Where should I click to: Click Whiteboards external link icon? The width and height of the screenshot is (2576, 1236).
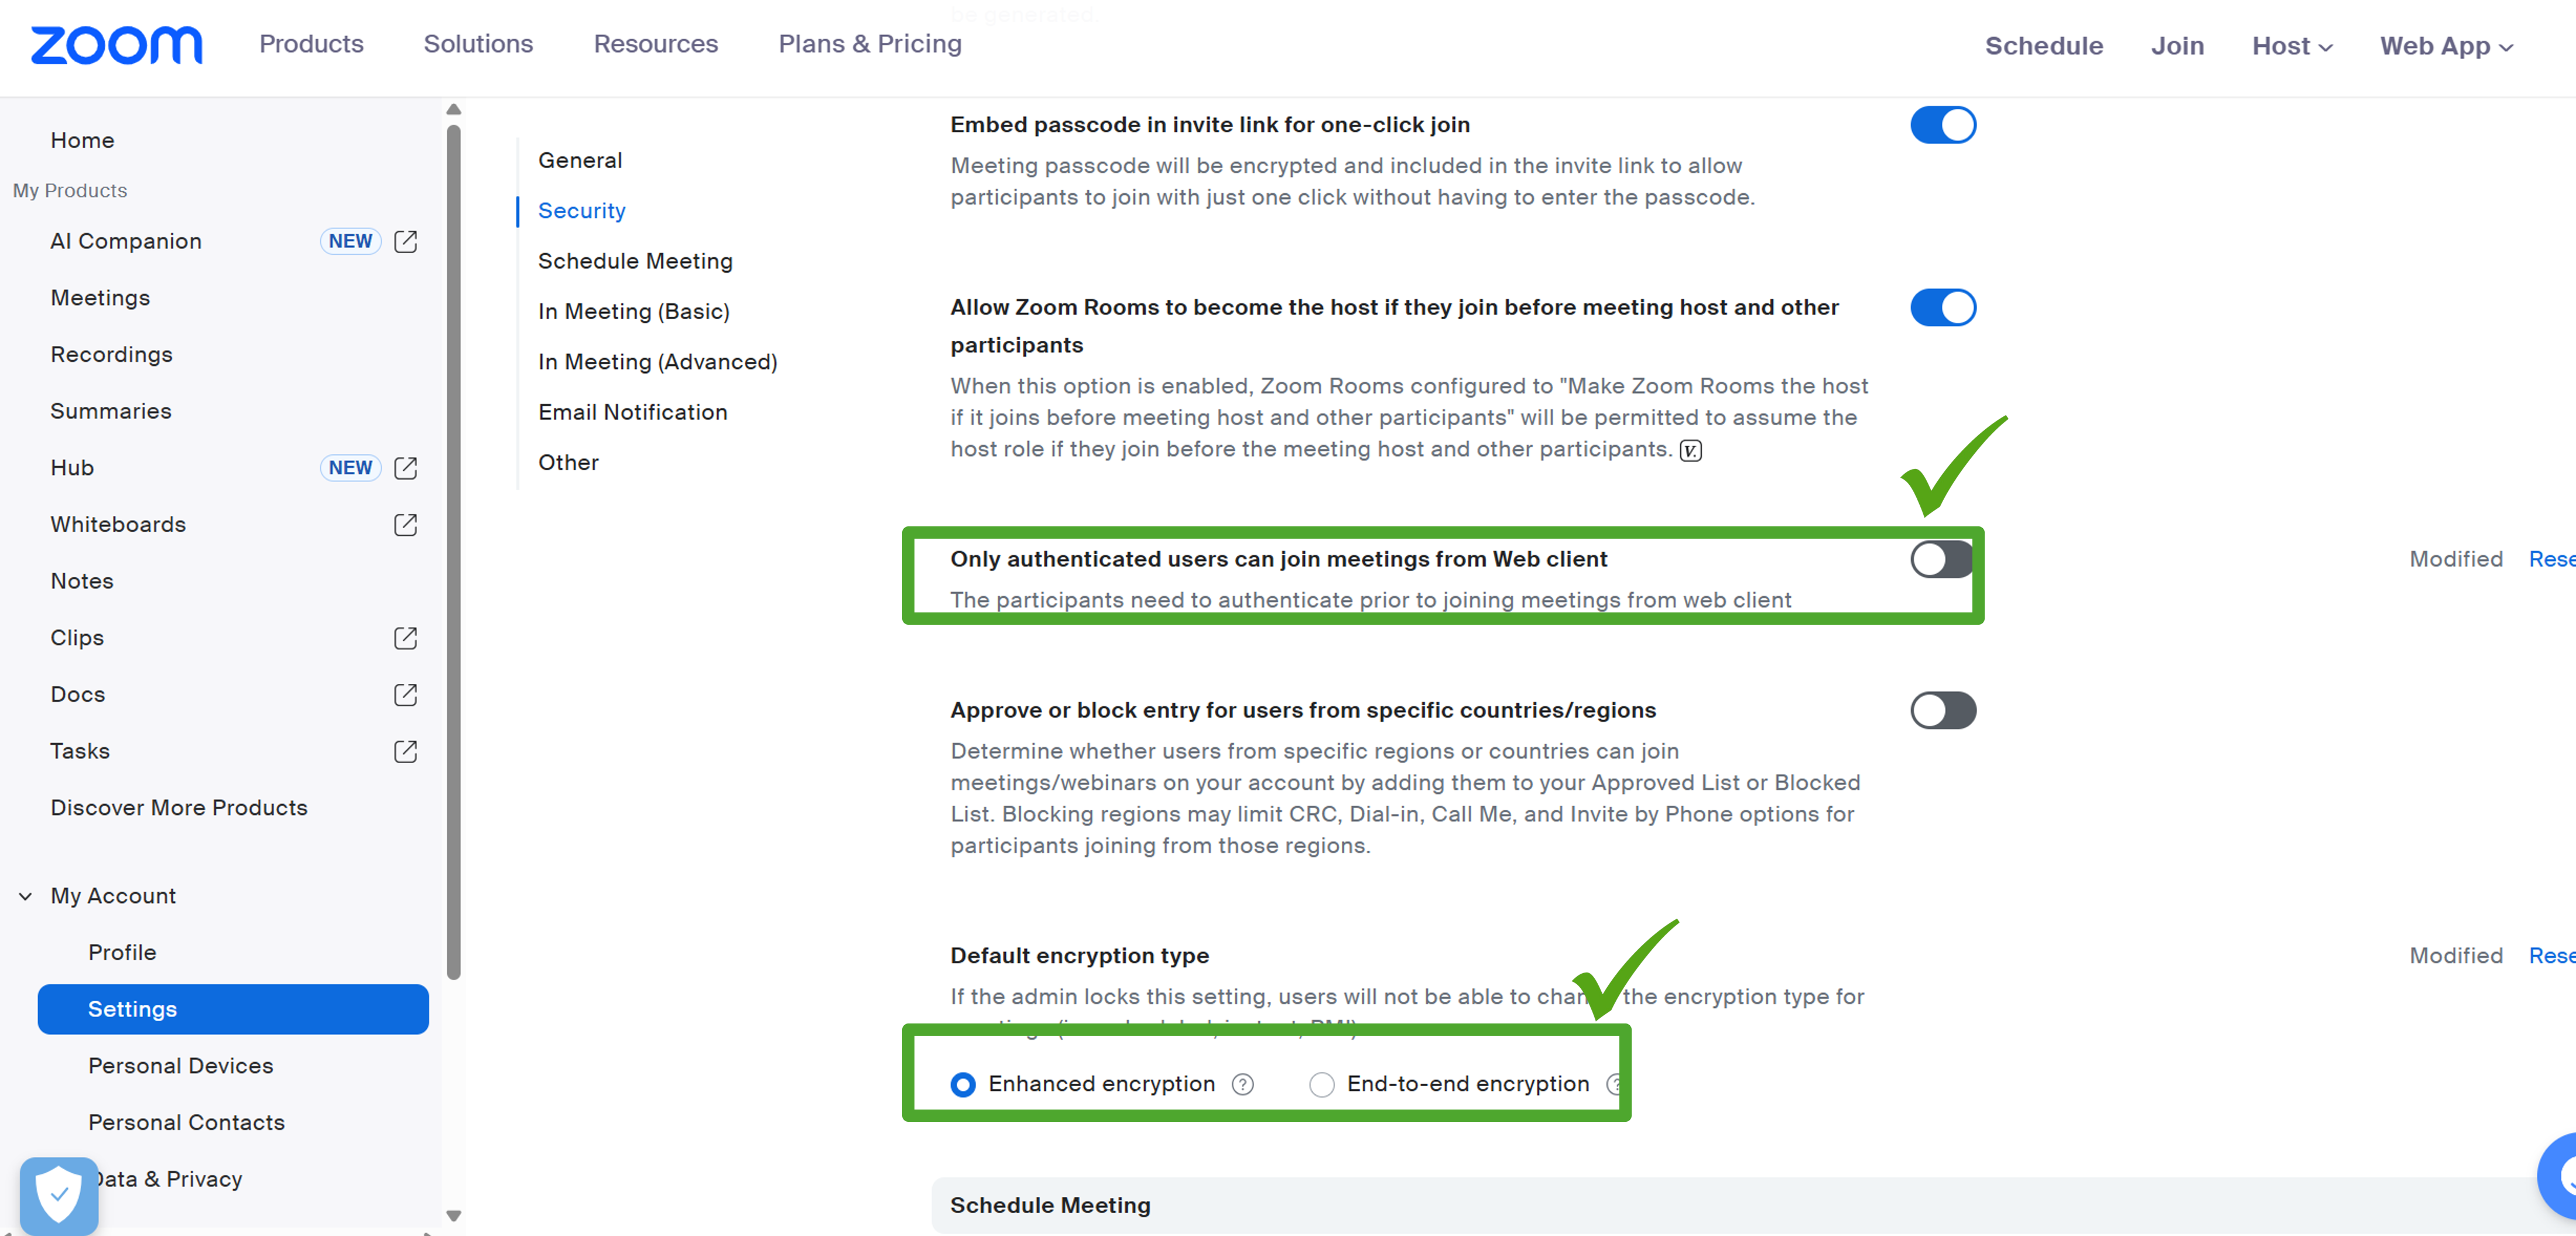pyautogui.click(x=405, y=525)
